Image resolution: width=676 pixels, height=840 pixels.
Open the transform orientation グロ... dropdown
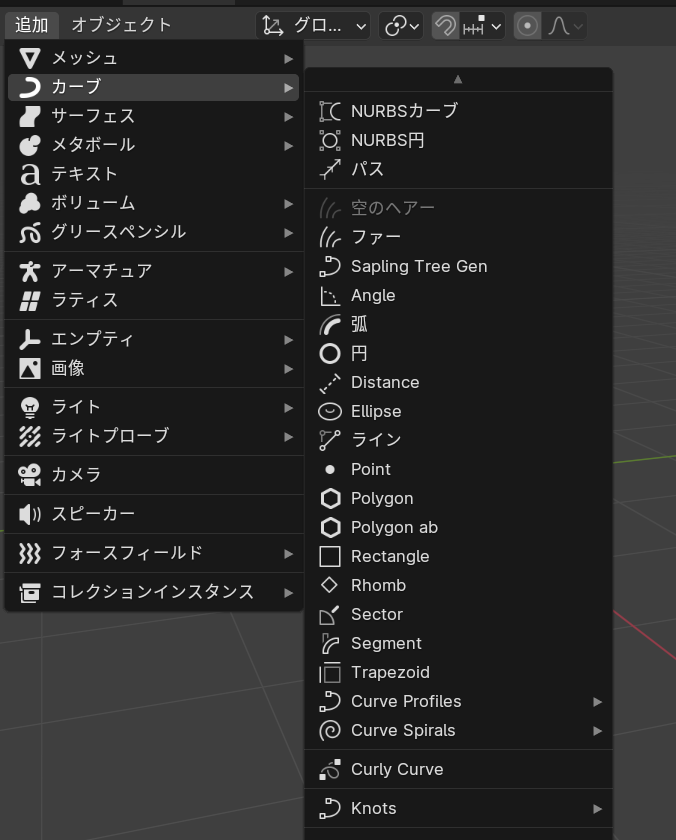pyautogui.click(x=313, y=26)
